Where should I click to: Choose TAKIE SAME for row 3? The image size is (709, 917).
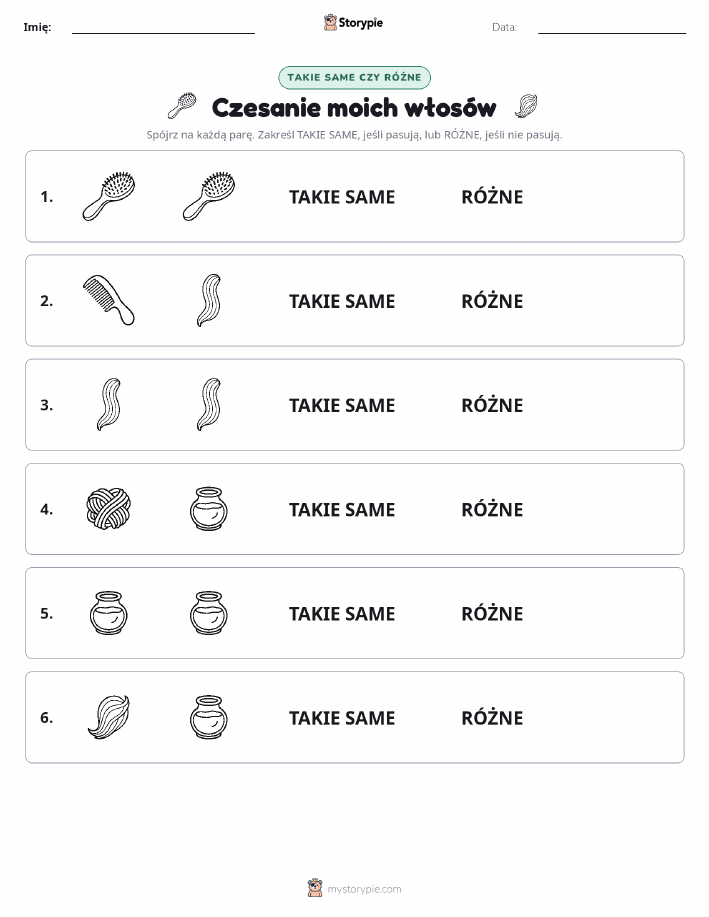pyautogui.click(x=342, y=405)
